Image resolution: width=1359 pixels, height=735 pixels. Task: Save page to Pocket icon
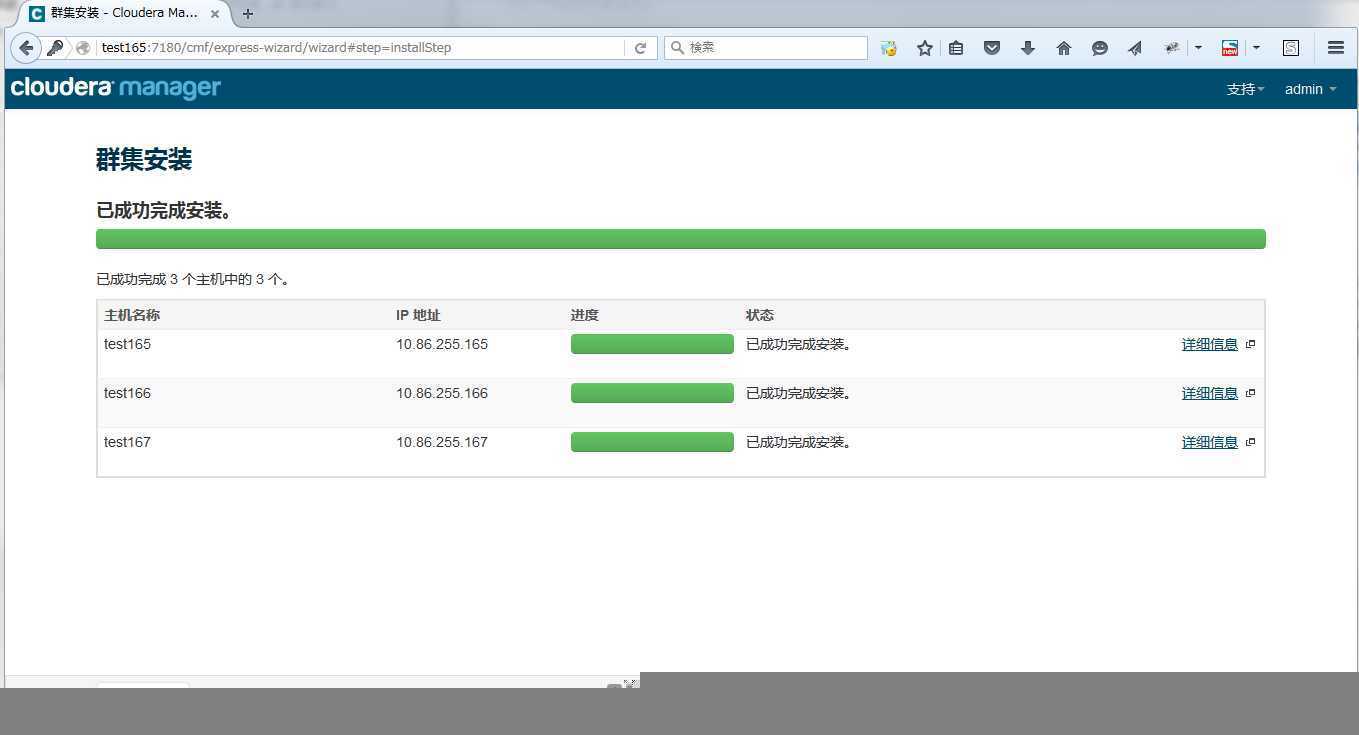click(x=992, y=47)
